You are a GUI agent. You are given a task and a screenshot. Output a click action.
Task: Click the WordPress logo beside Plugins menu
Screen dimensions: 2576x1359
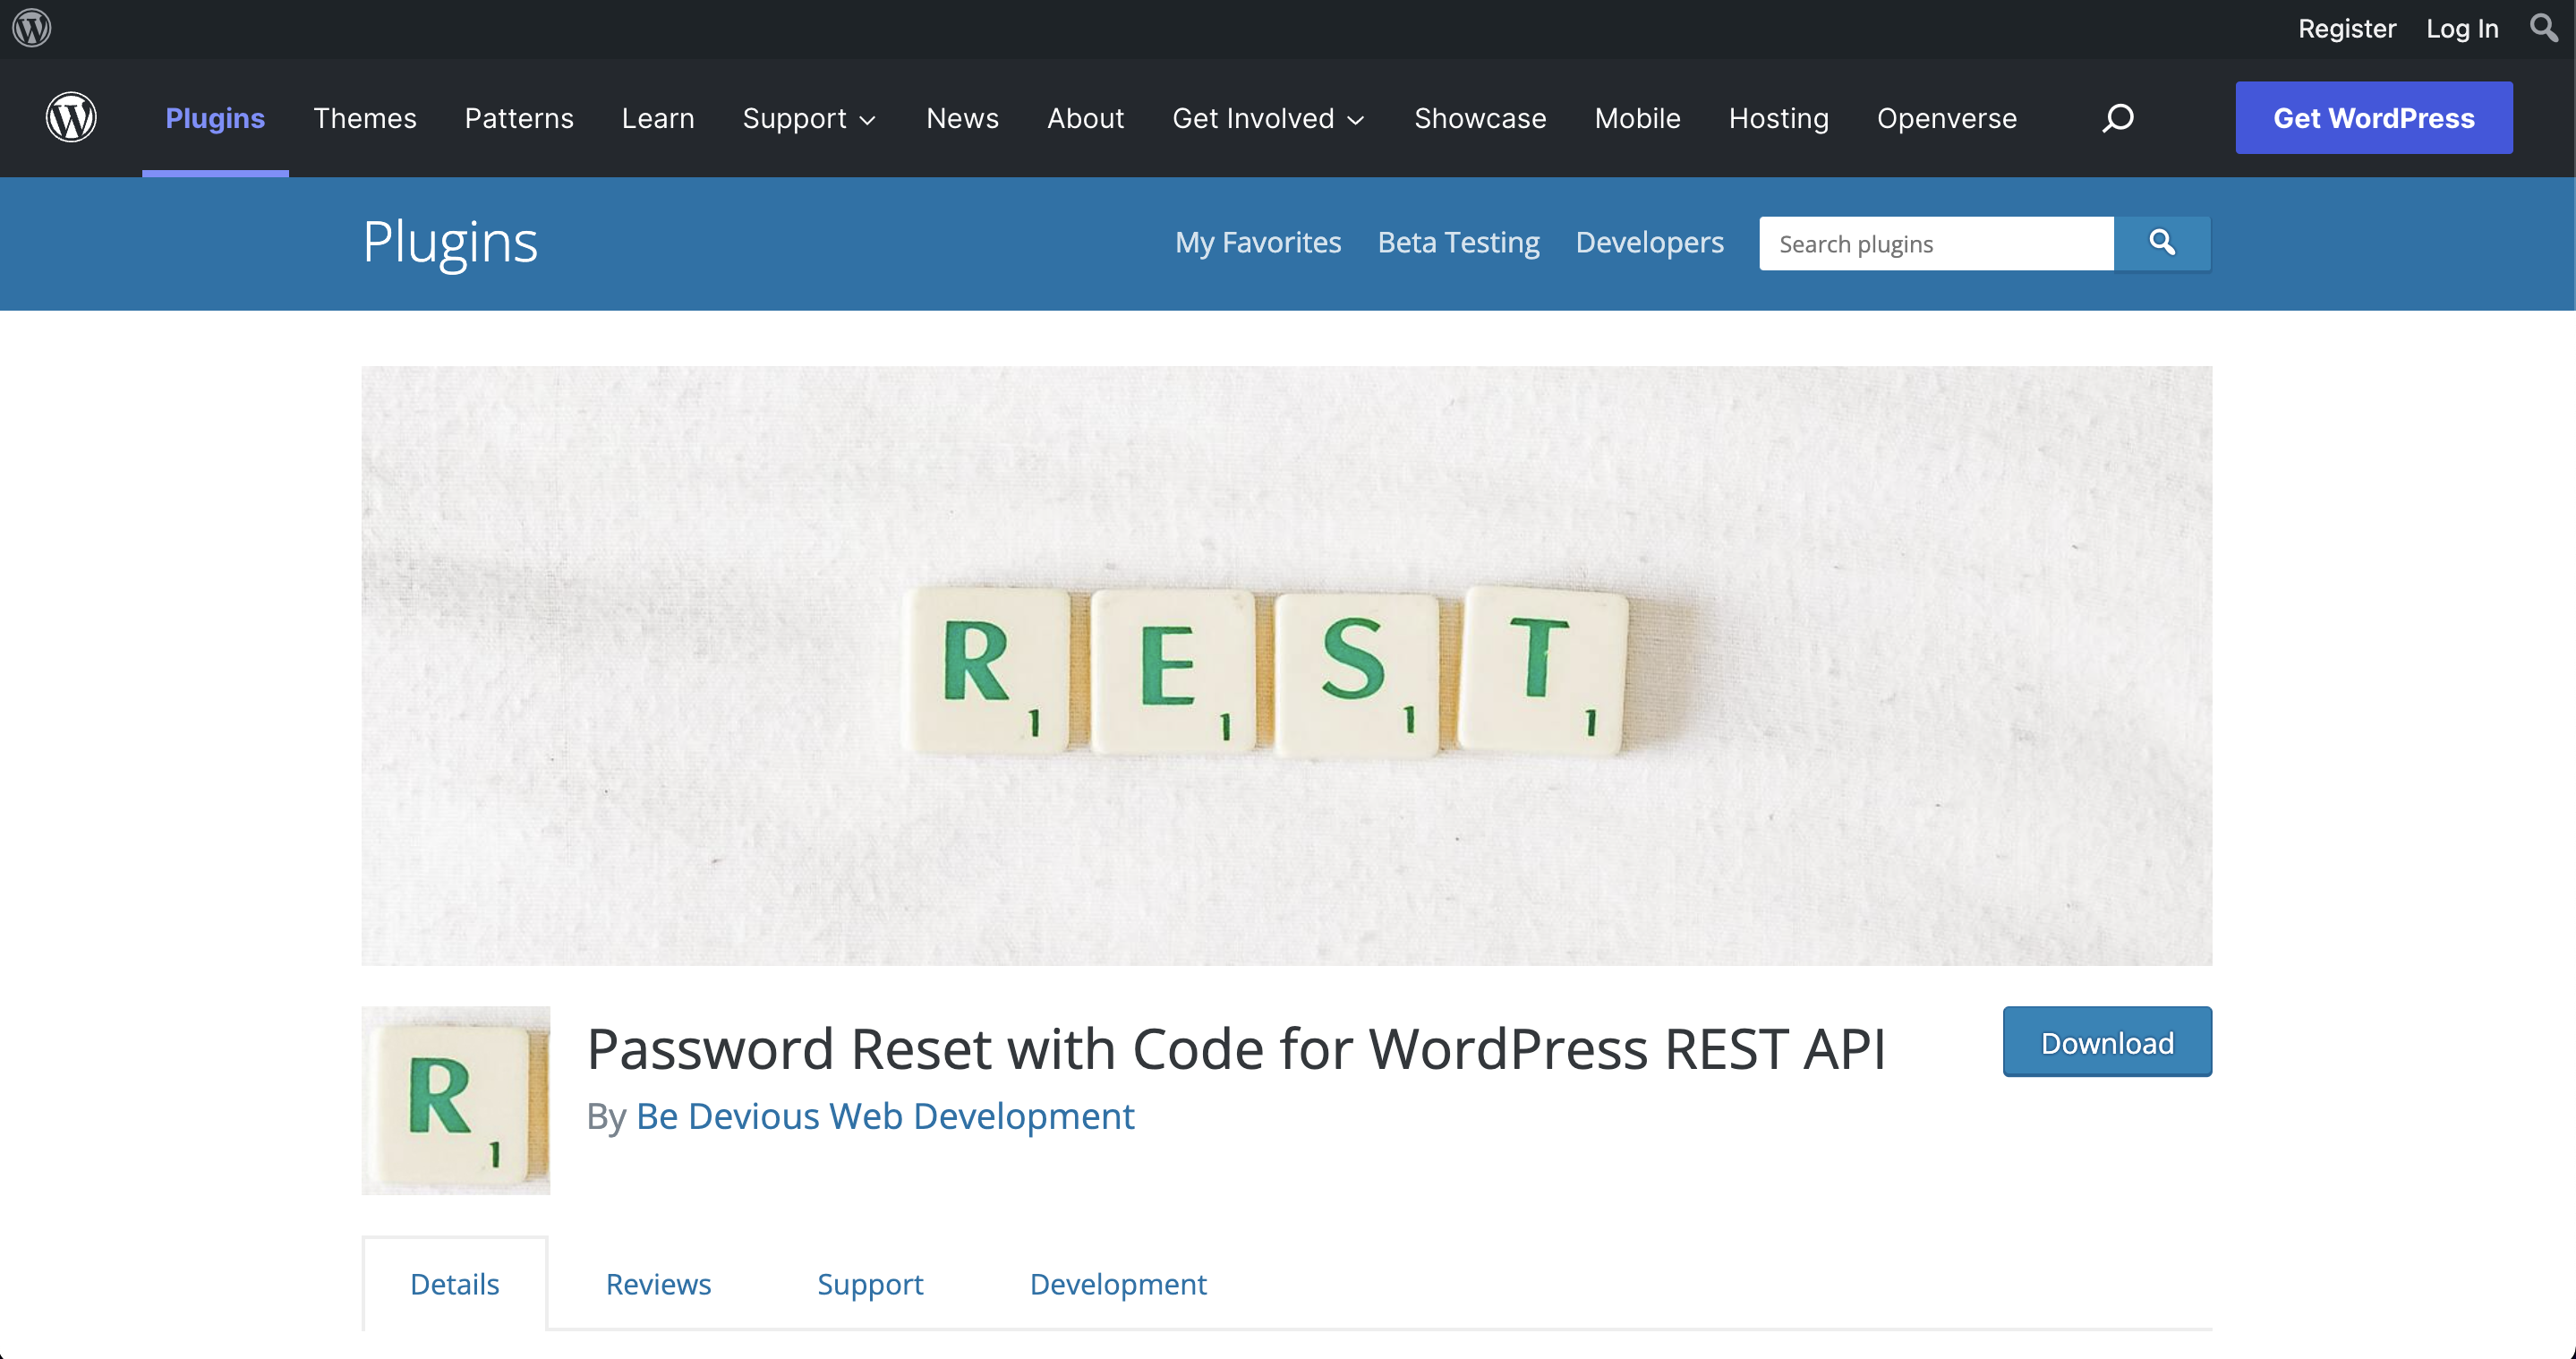(x=71, y=118)
